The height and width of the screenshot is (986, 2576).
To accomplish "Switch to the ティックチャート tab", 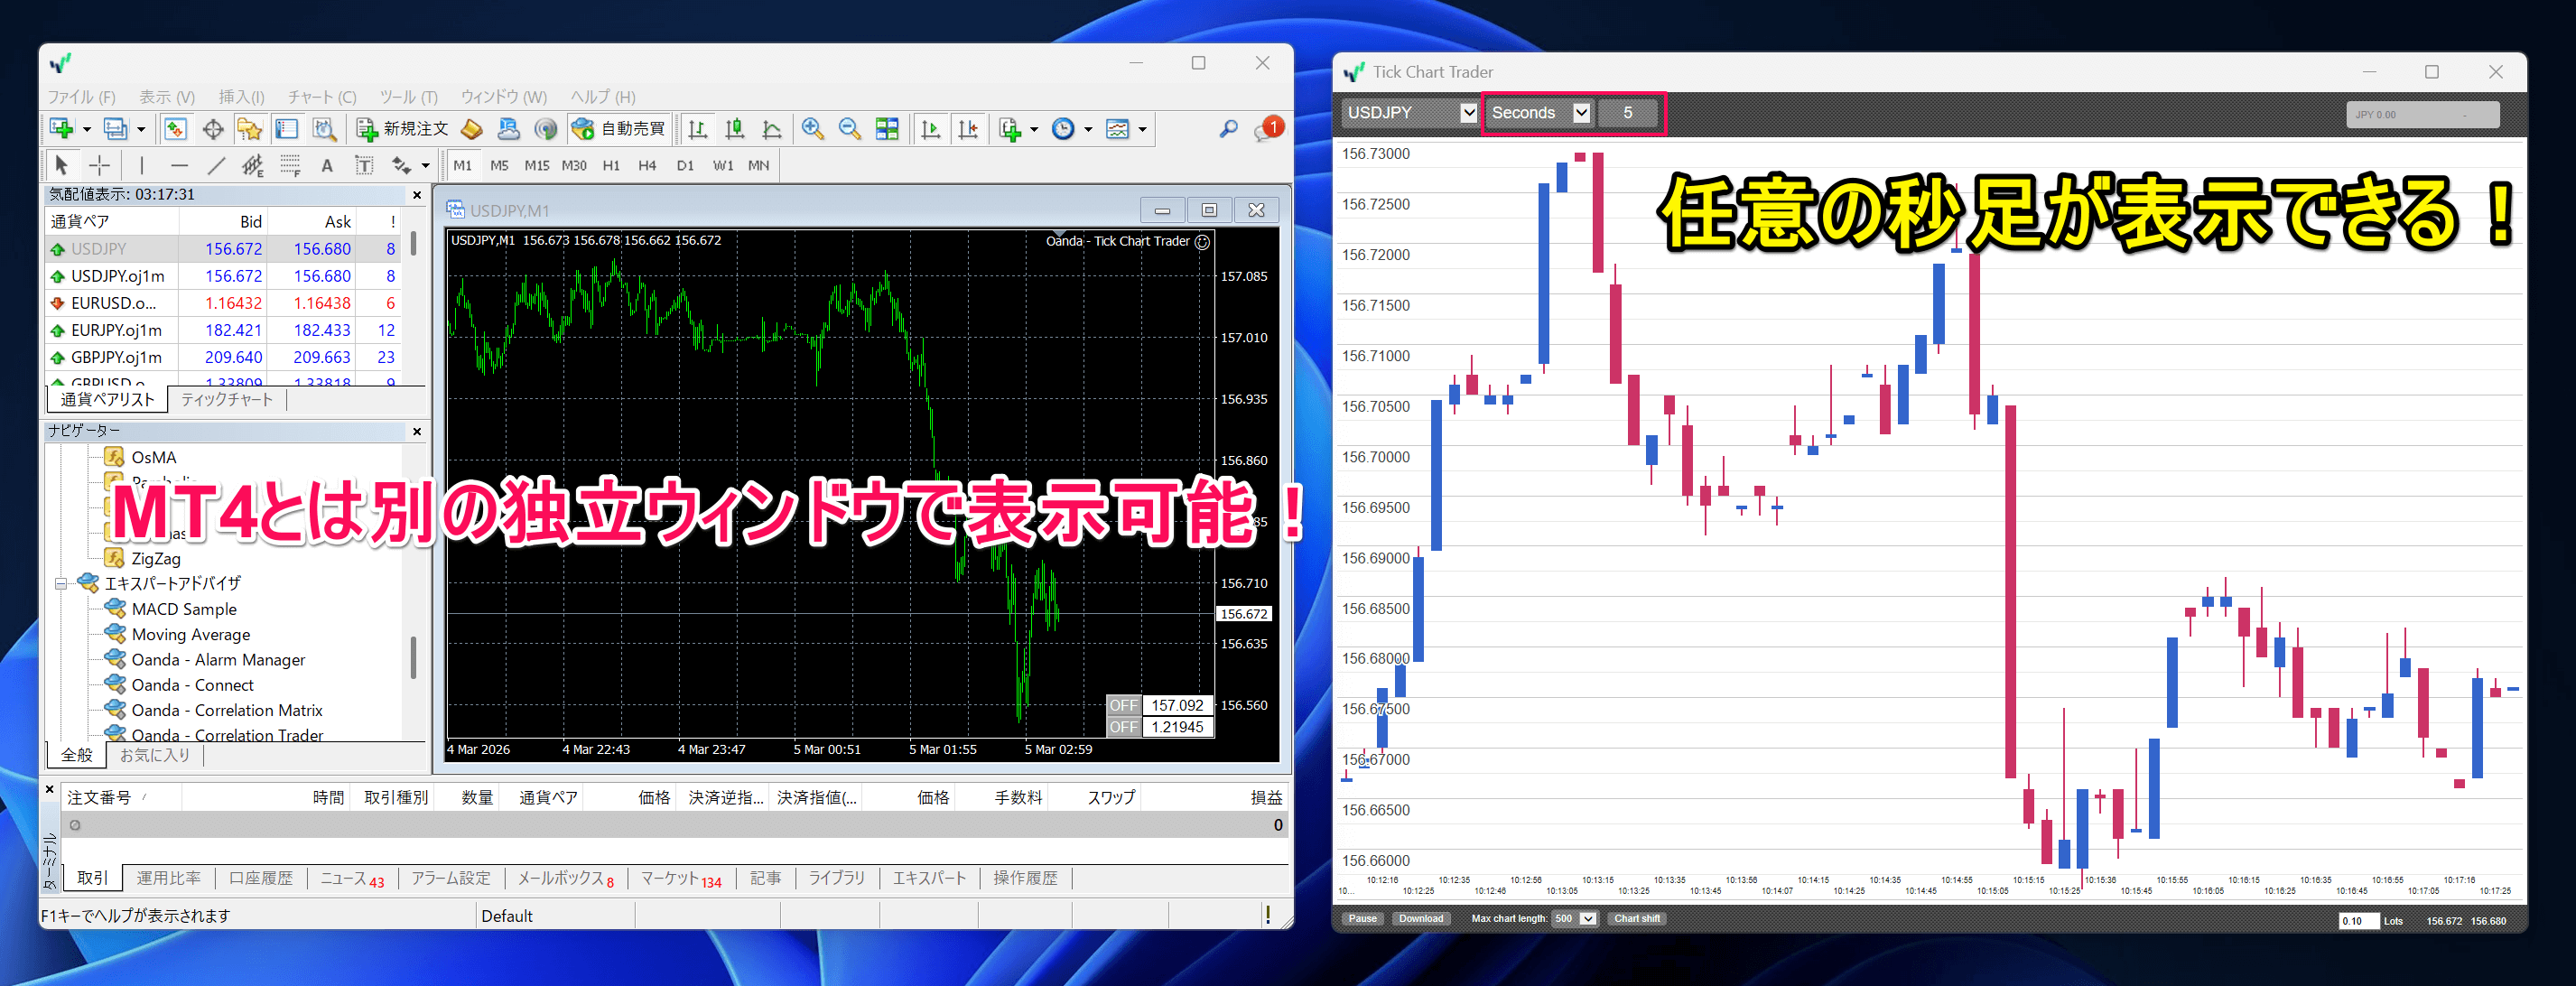I will coord(226,399).
